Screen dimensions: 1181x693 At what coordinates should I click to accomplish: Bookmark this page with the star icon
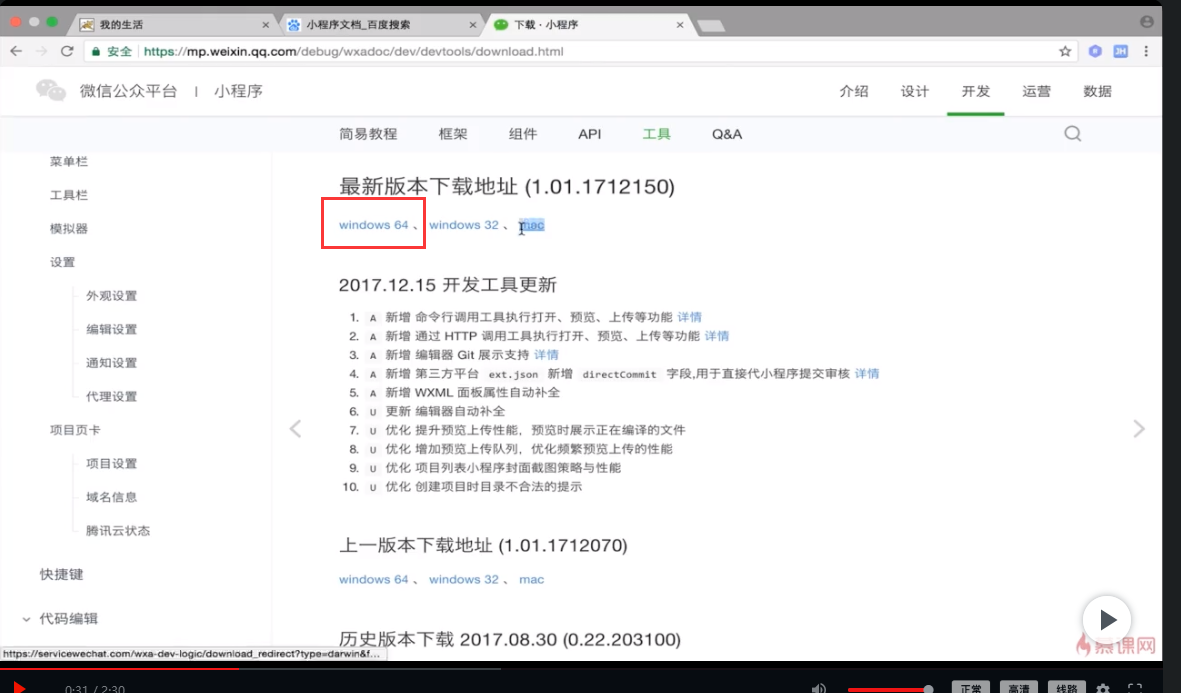pyautogui.click(x=1064, y=51)
